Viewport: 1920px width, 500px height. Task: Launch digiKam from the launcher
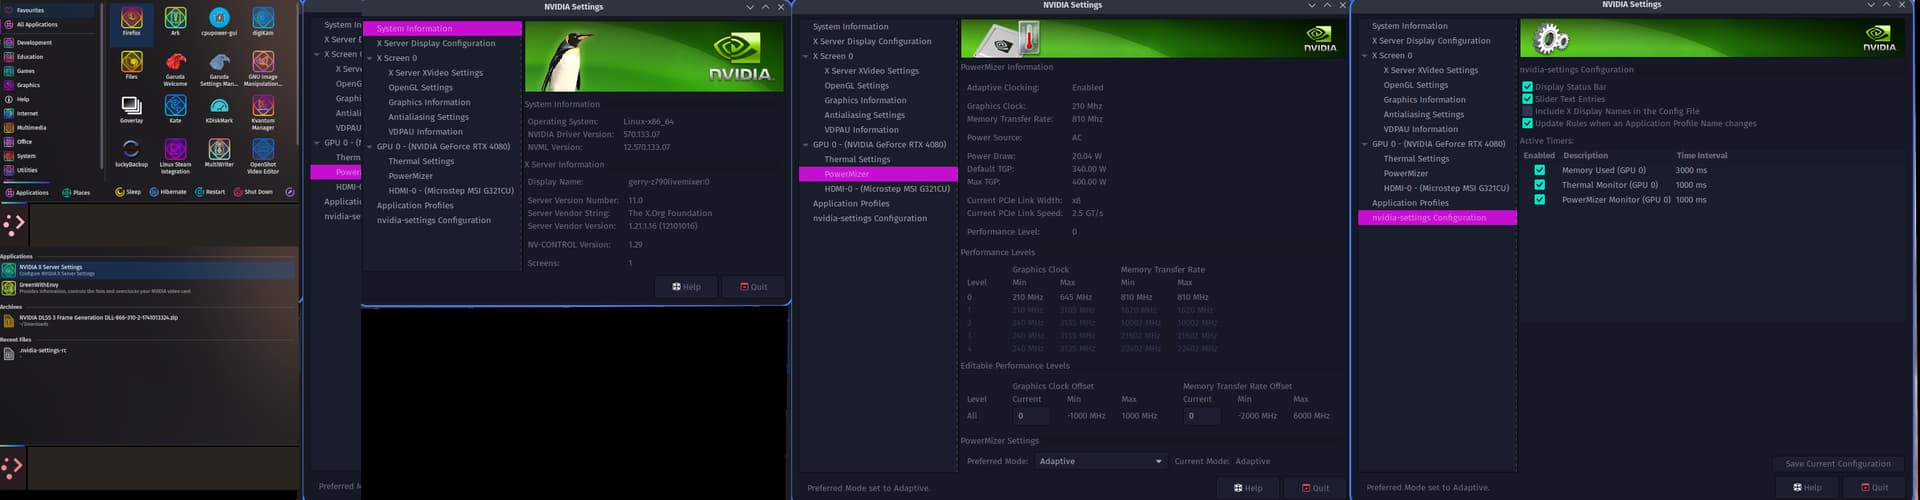(x=263, y=20)
